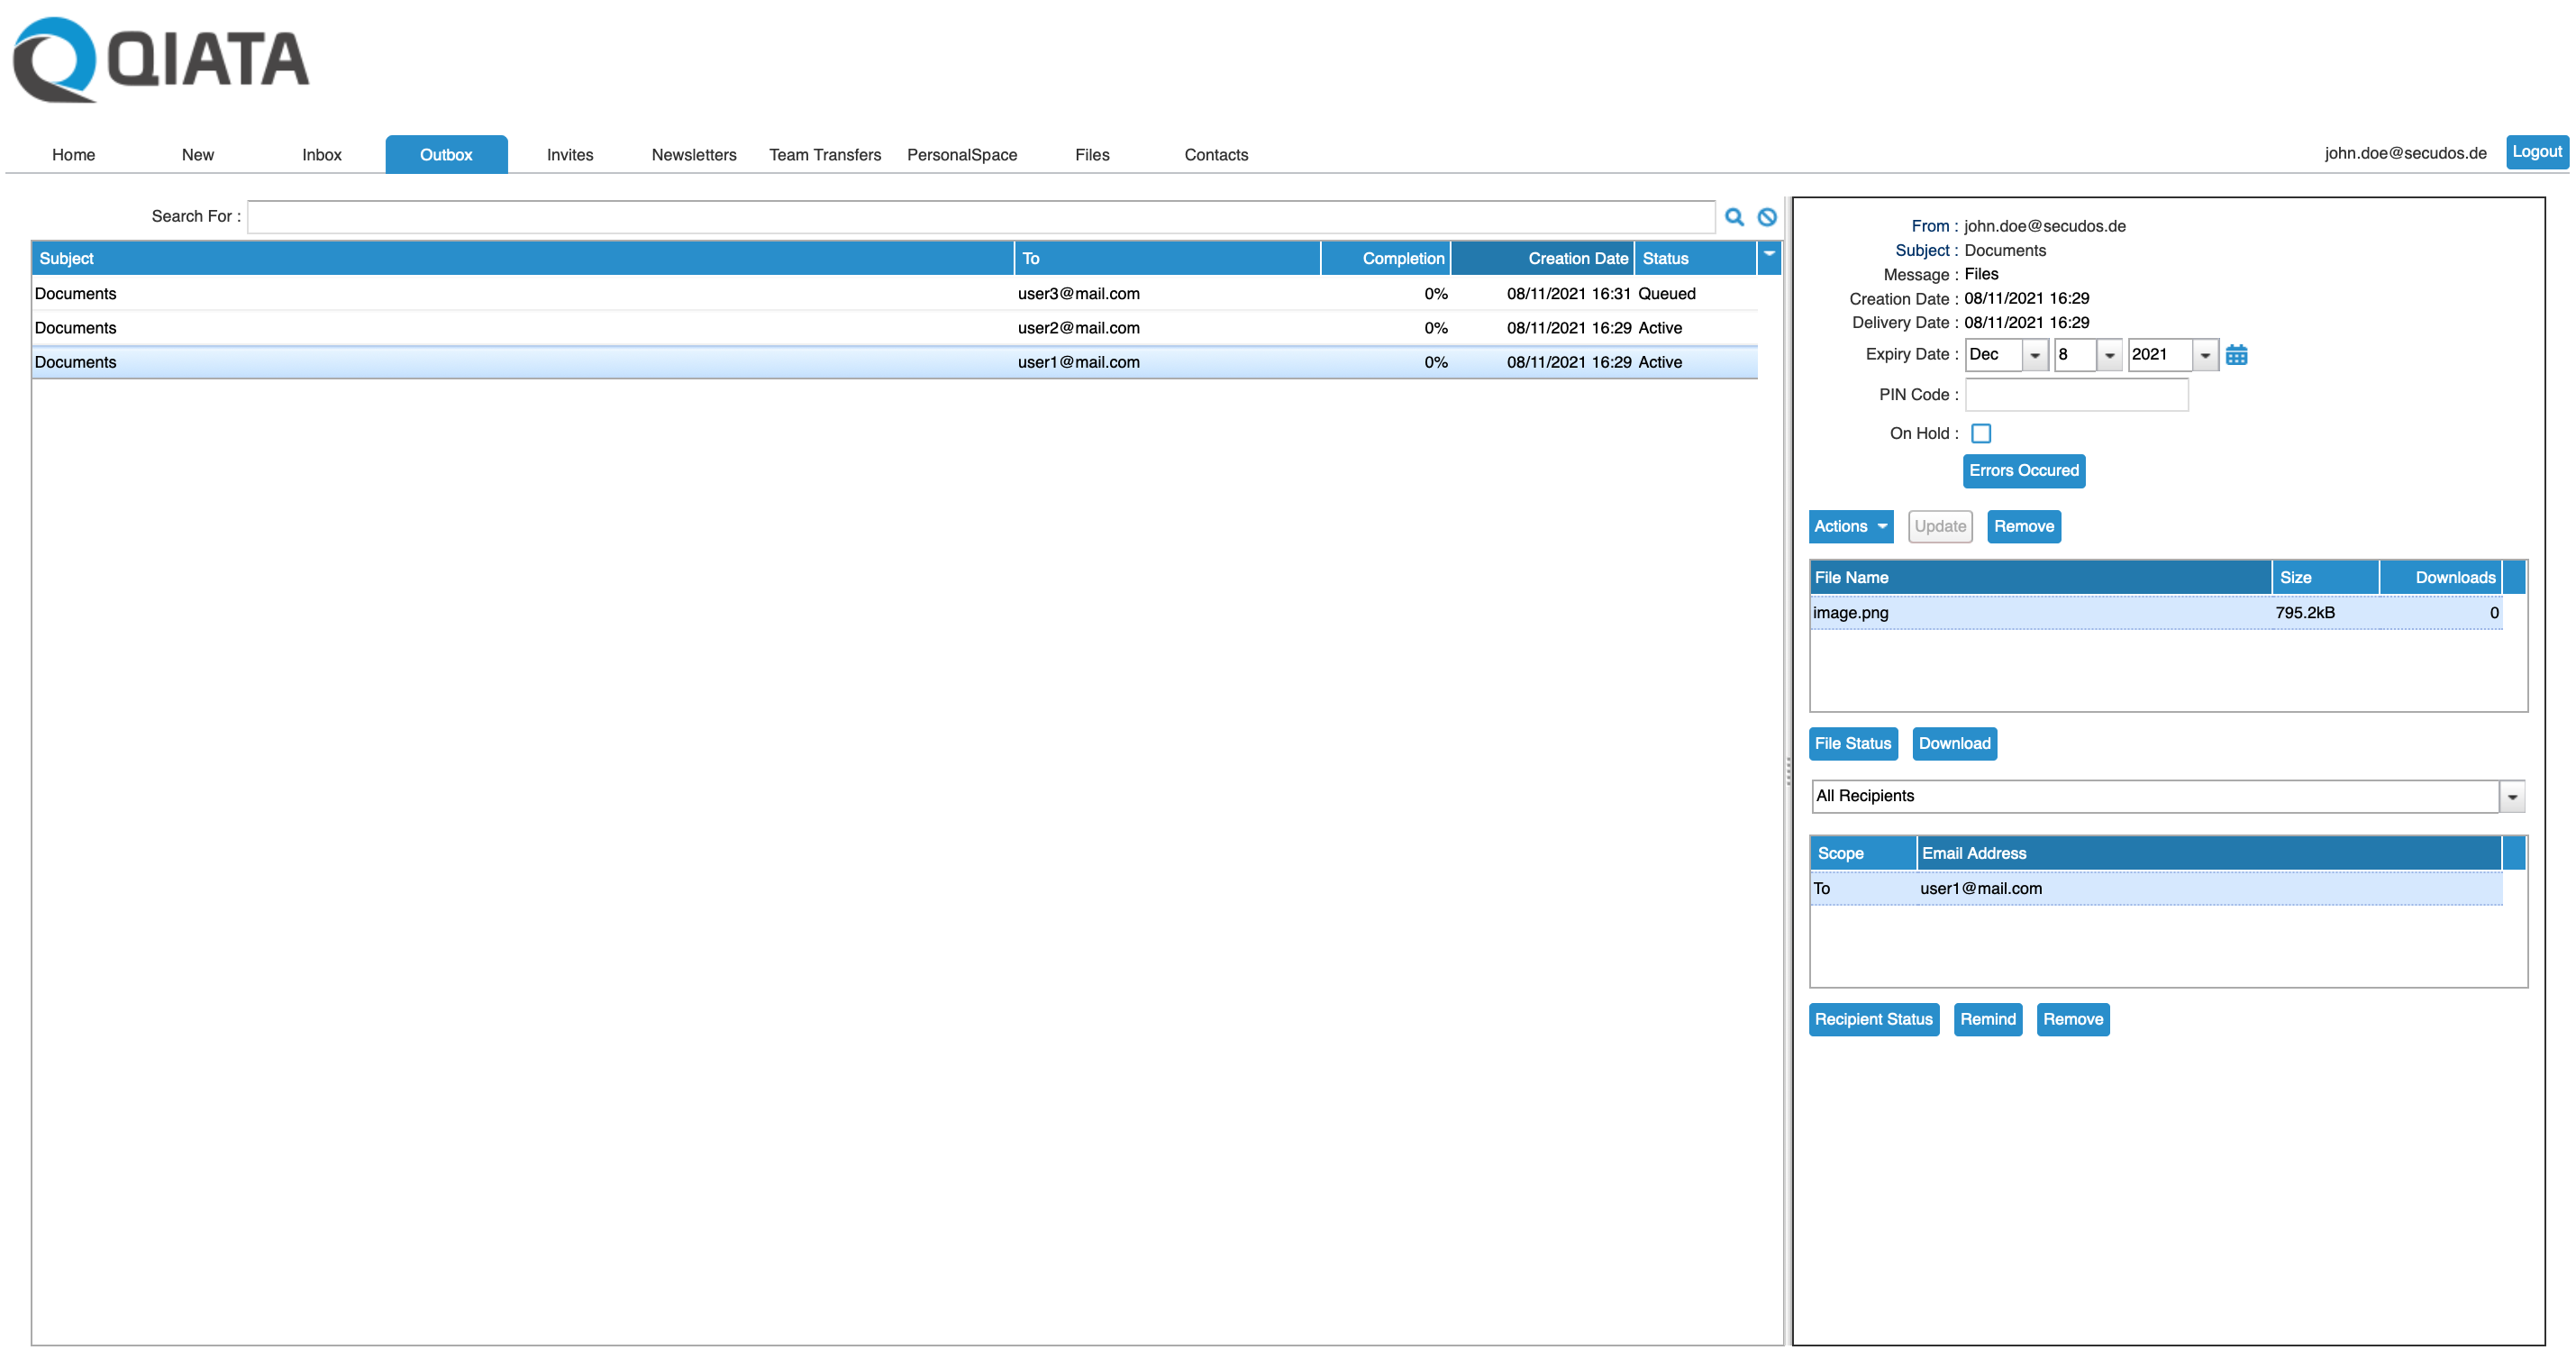Switch to the Inbox tab

pyautogui.click(x=321, y=155)
